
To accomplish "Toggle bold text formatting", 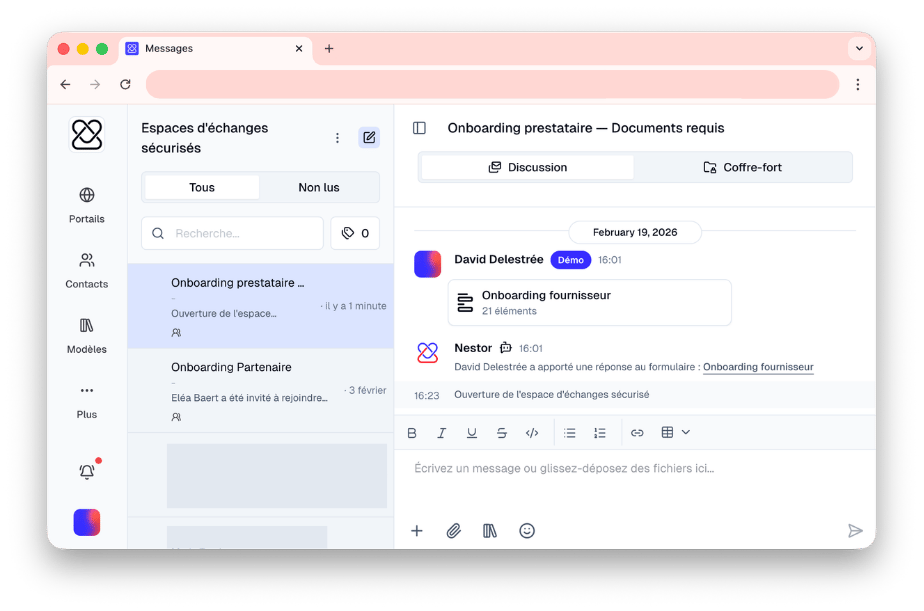I will pyautogui.click(x=412, y=433).
